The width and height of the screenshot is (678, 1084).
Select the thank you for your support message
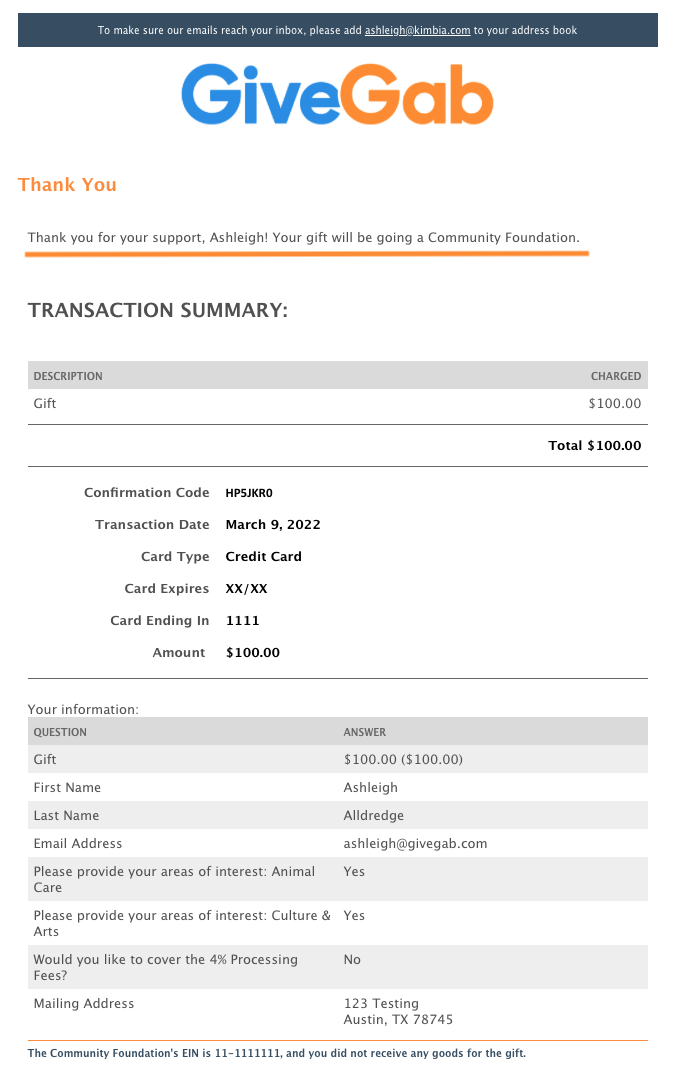(x=303, y=238)
